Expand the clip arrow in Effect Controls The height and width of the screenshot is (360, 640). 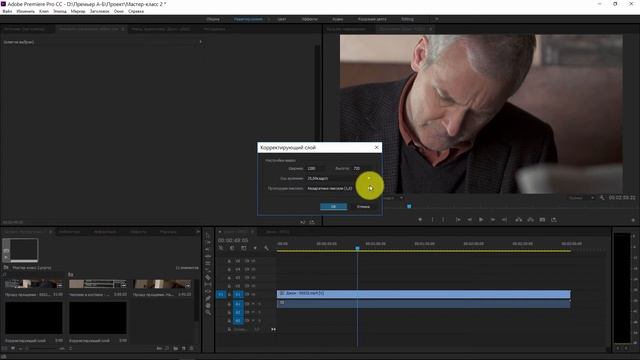tap(200, 42)
